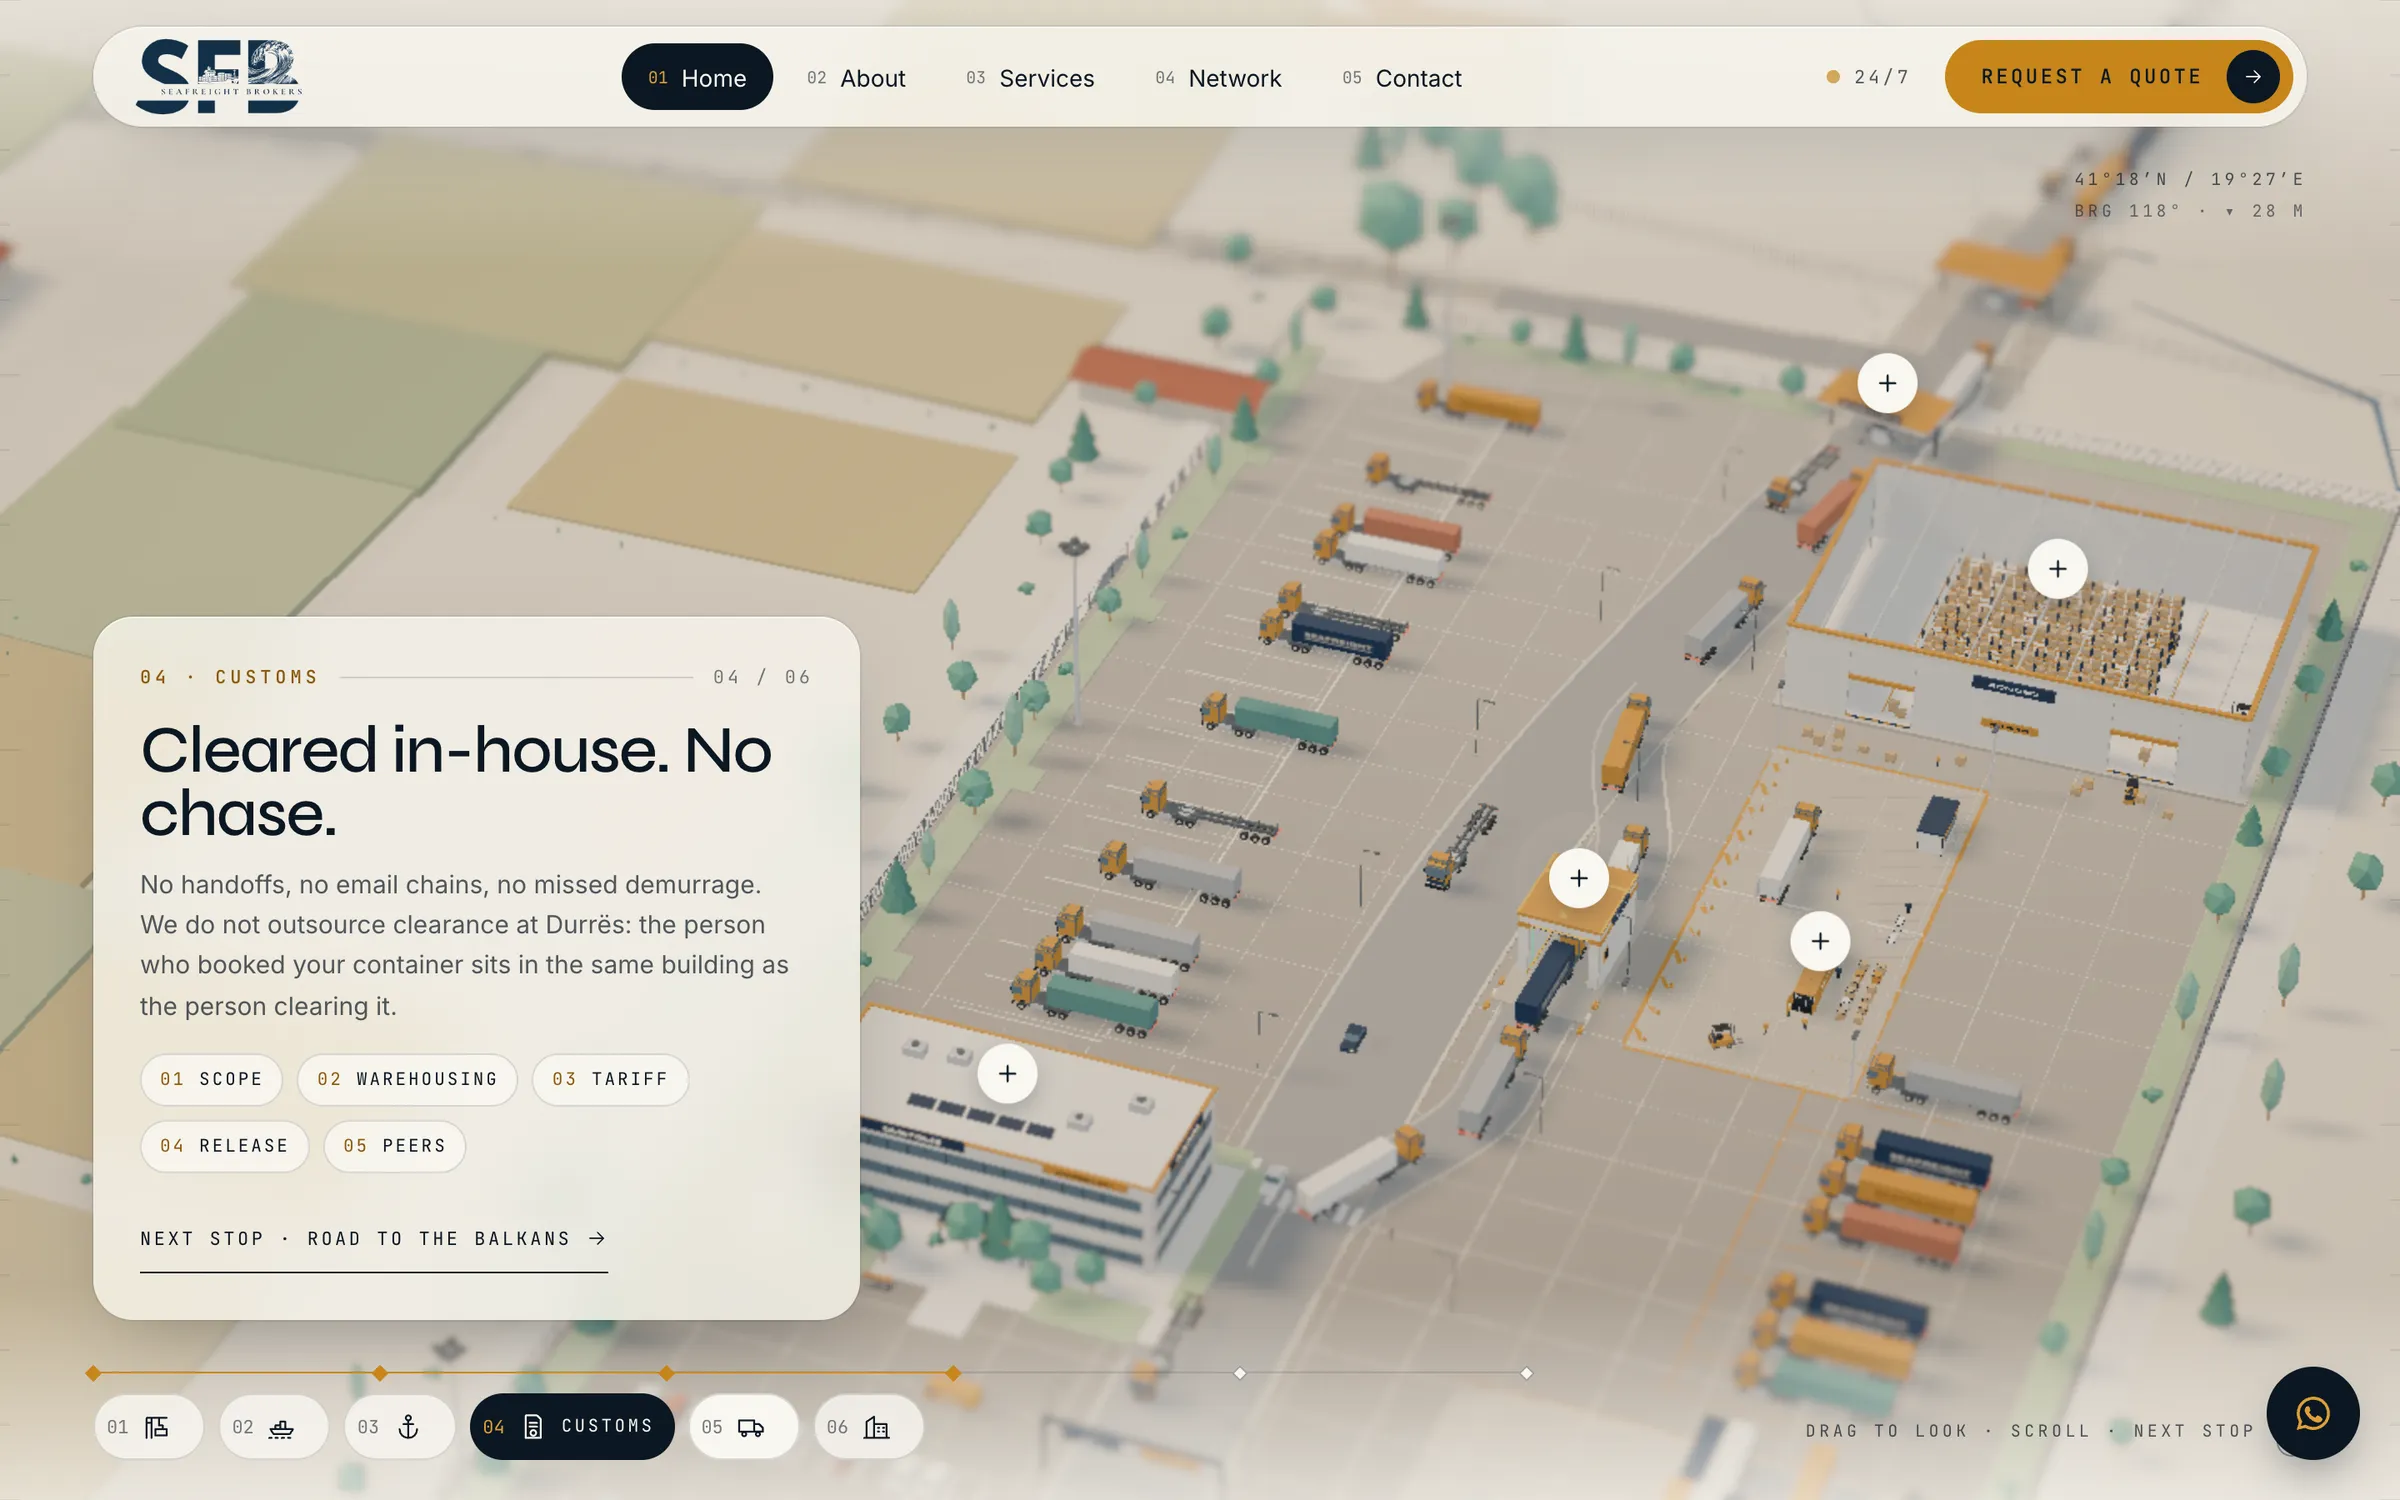Select the 01 Scope chip
The height and width of the screenshot is (1500, 2400).
pos(211,1080)
